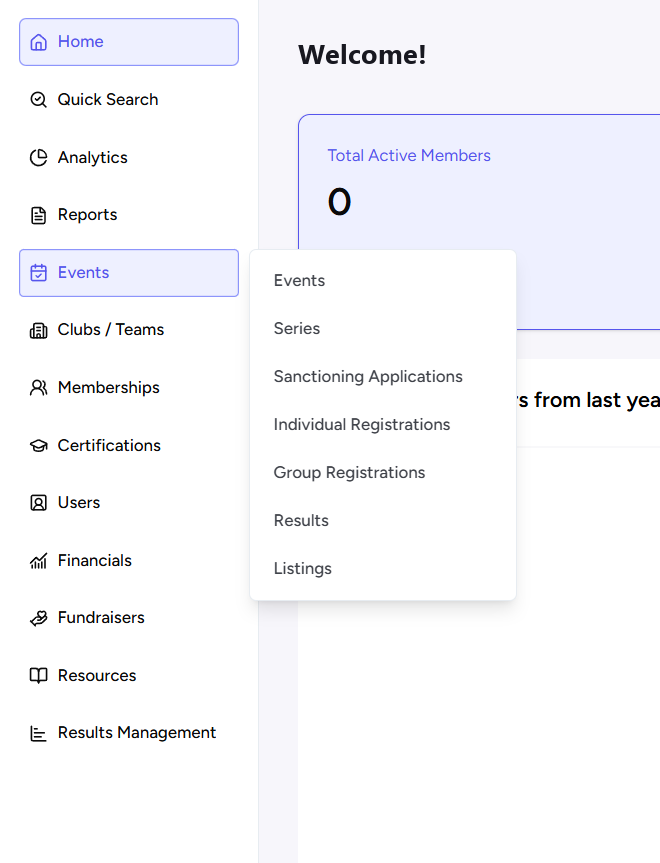Click the Fundraisers hand-heart icon
The width and height of the screenshot is (660, 863).
(39, 618)
